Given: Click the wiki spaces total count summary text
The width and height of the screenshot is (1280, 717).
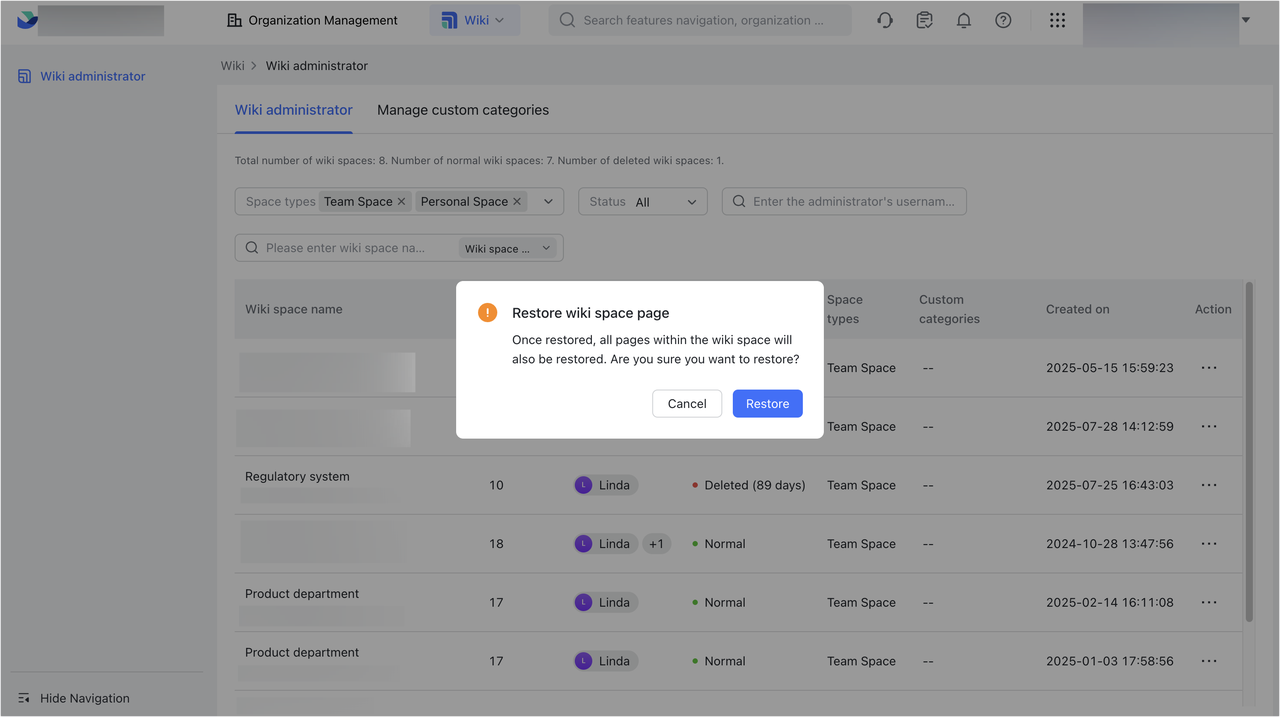Looking at the screenshot, I should [x=479, y=160].
